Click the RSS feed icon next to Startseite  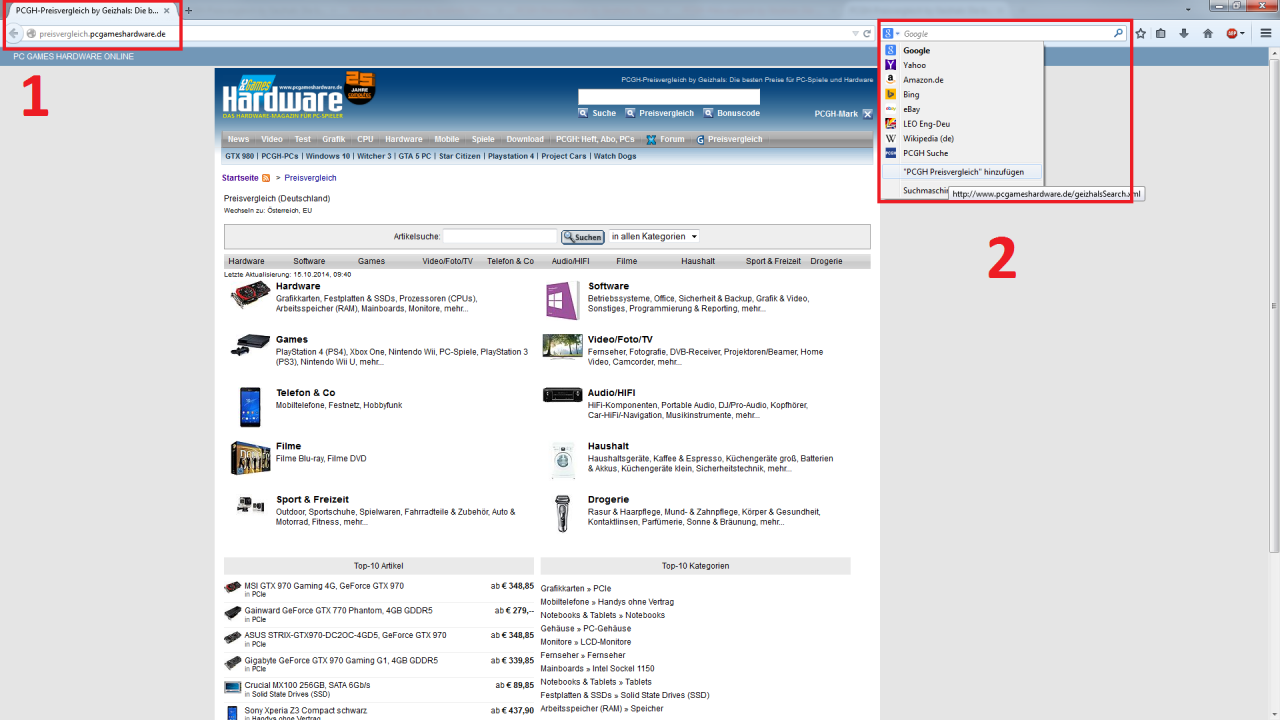coord(266,178)
